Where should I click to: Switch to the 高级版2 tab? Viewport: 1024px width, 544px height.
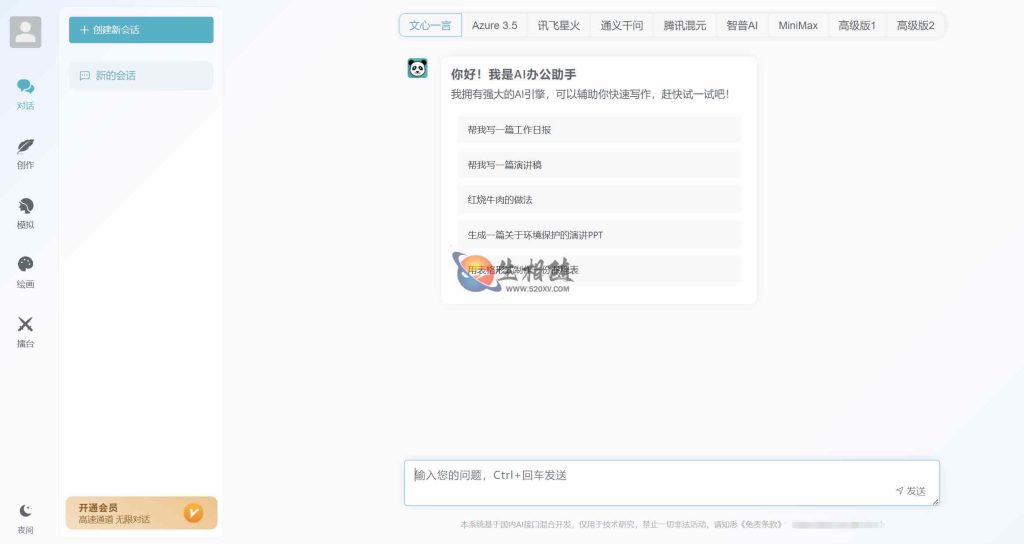[916, 25]
